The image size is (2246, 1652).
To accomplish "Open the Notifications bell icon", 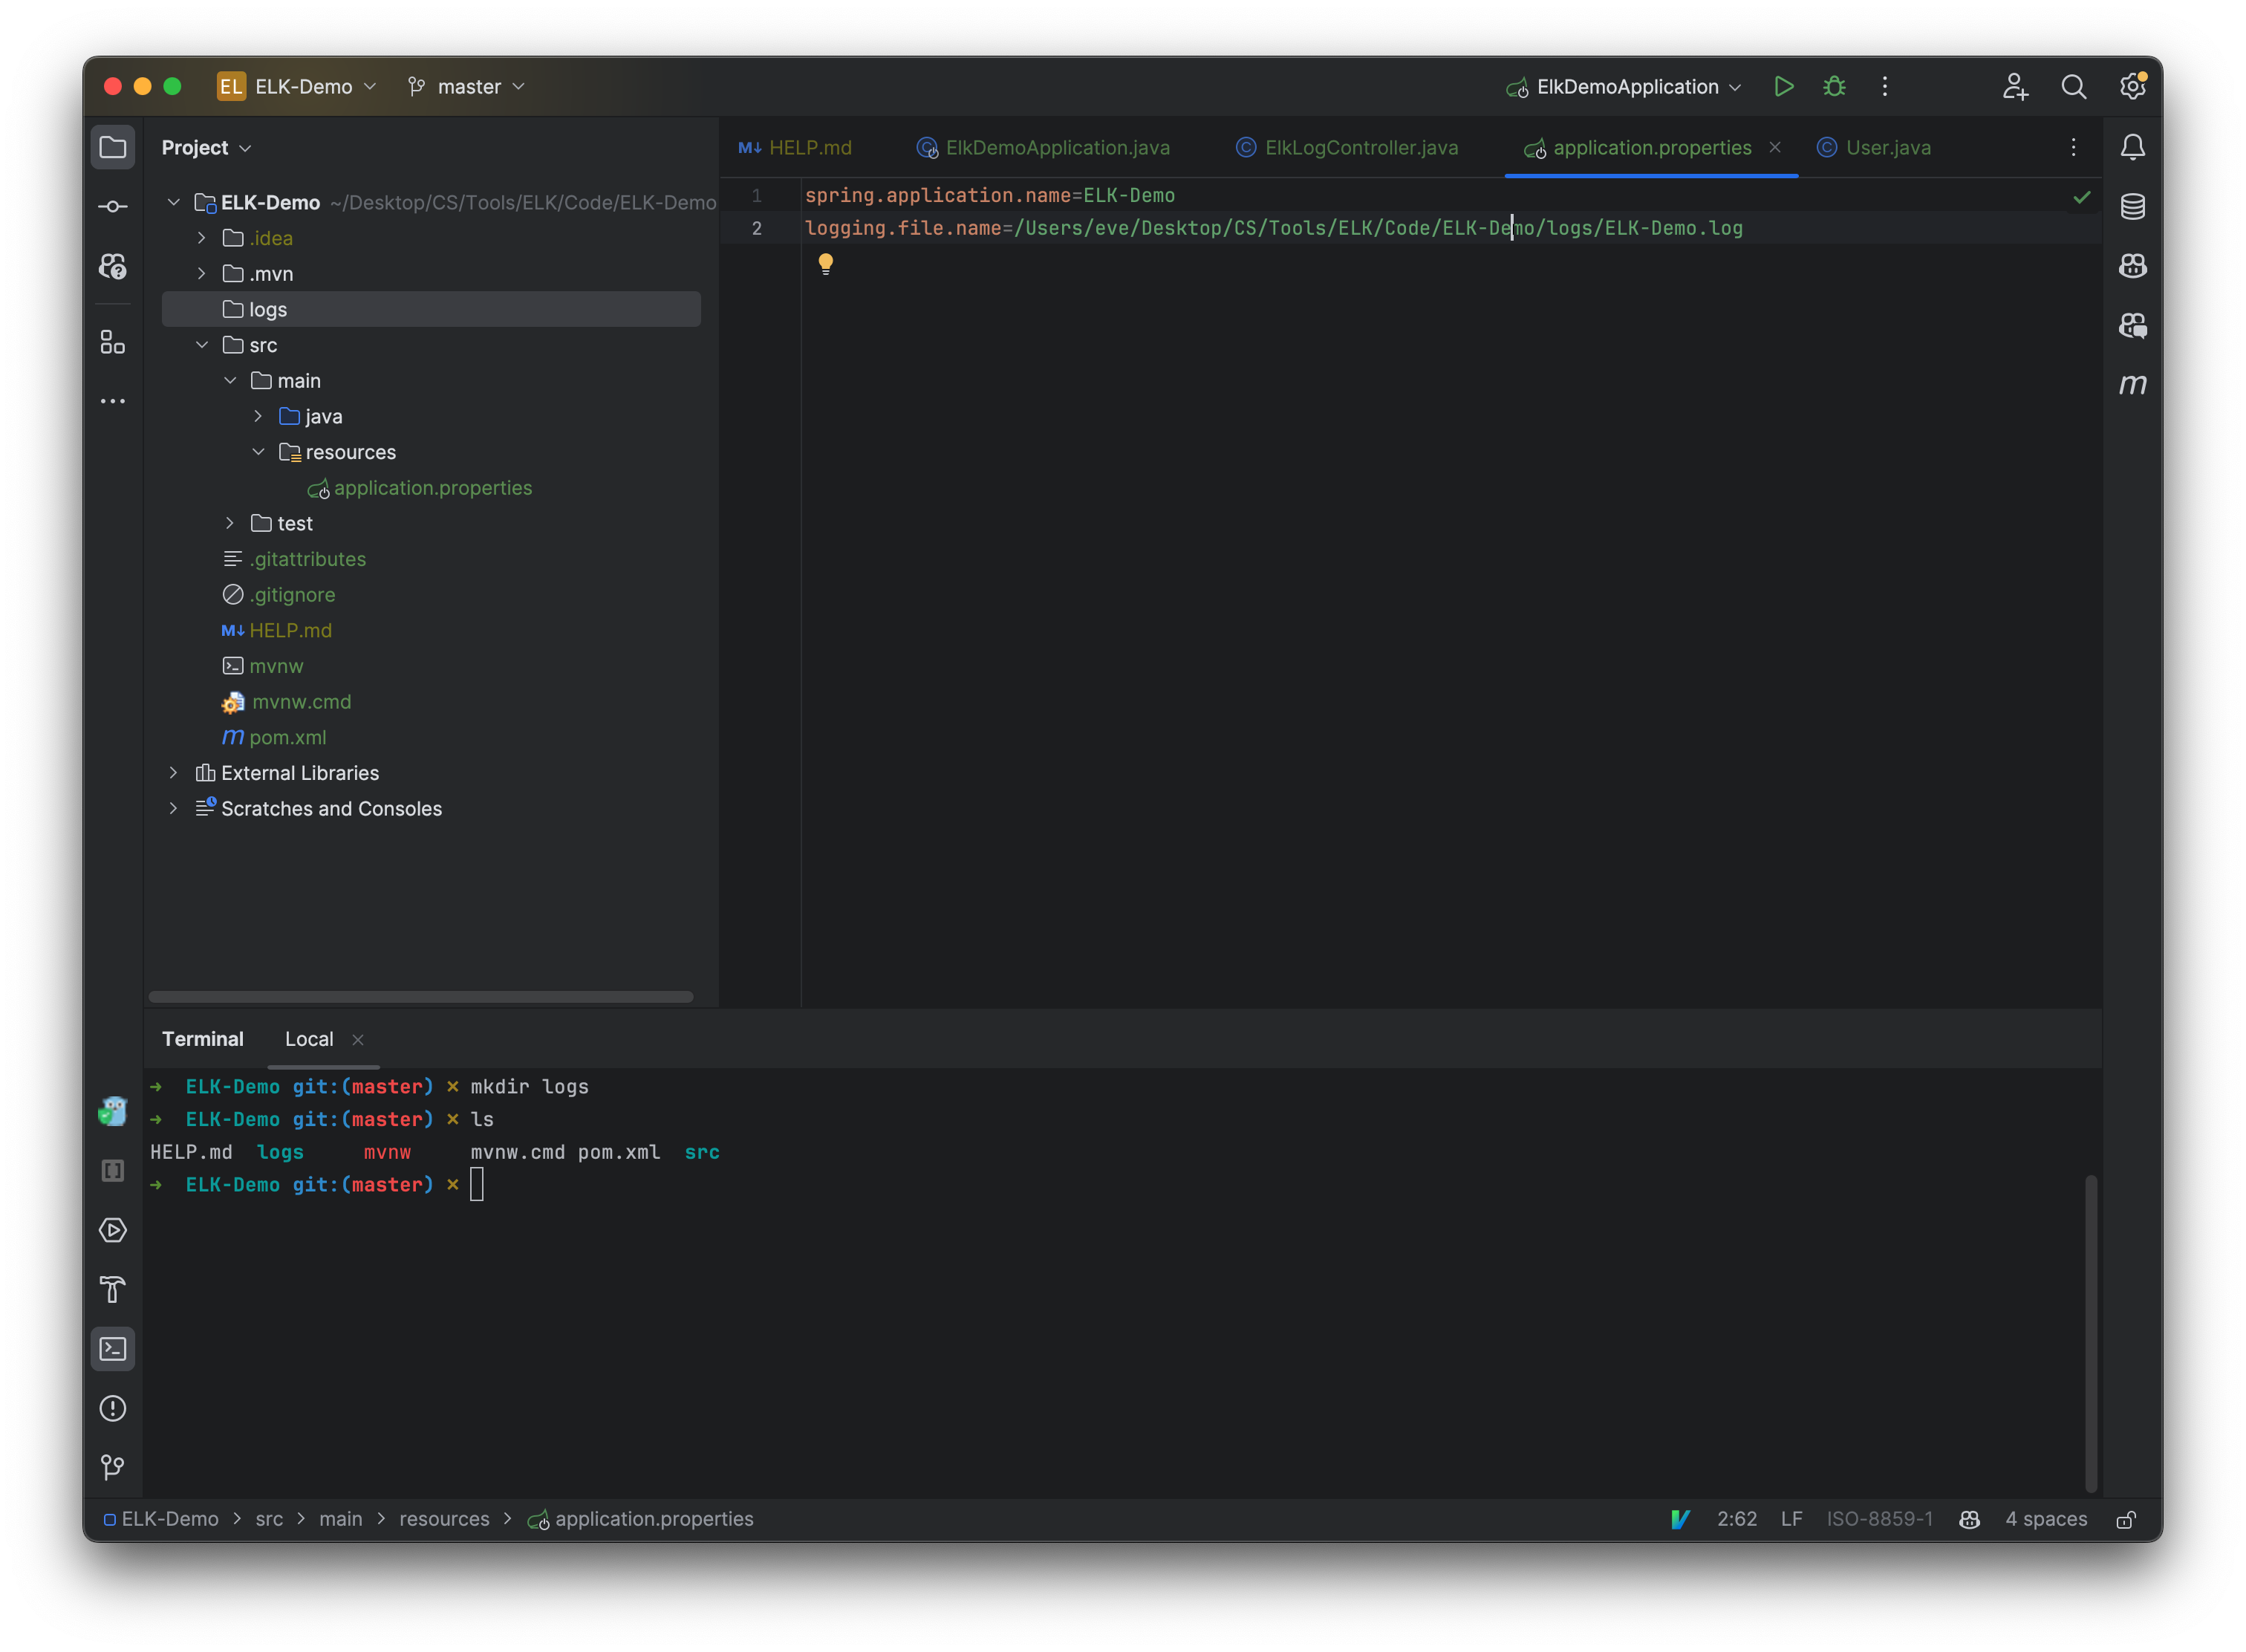I will click(x=2132, y=146).
